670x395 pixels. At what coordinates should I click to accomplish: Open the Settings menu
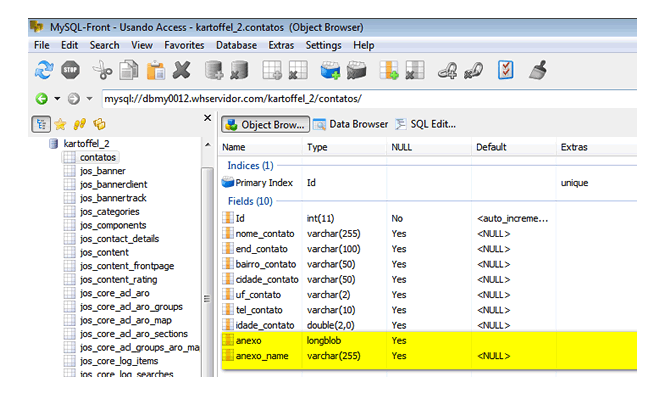pyautogui.click(x=323, y=45)
